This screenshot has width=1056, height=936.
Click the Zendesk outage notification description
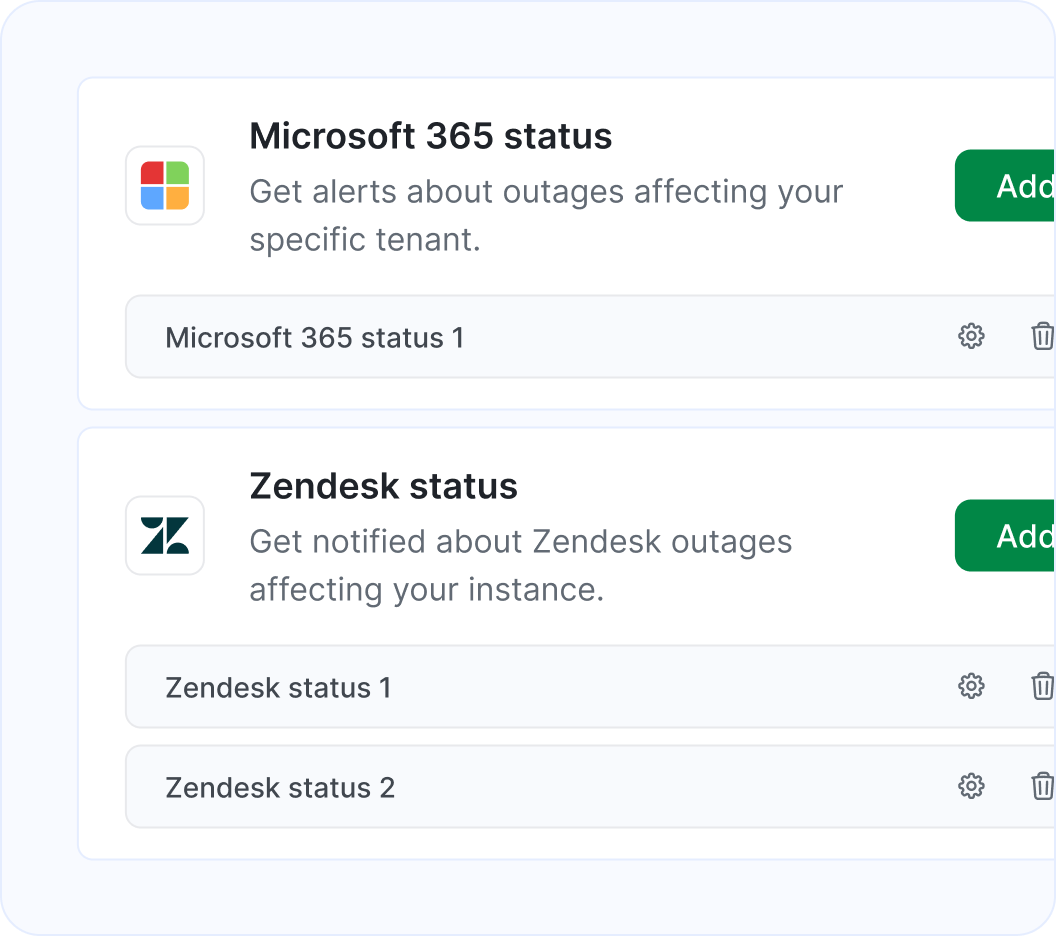pos(520,564)
